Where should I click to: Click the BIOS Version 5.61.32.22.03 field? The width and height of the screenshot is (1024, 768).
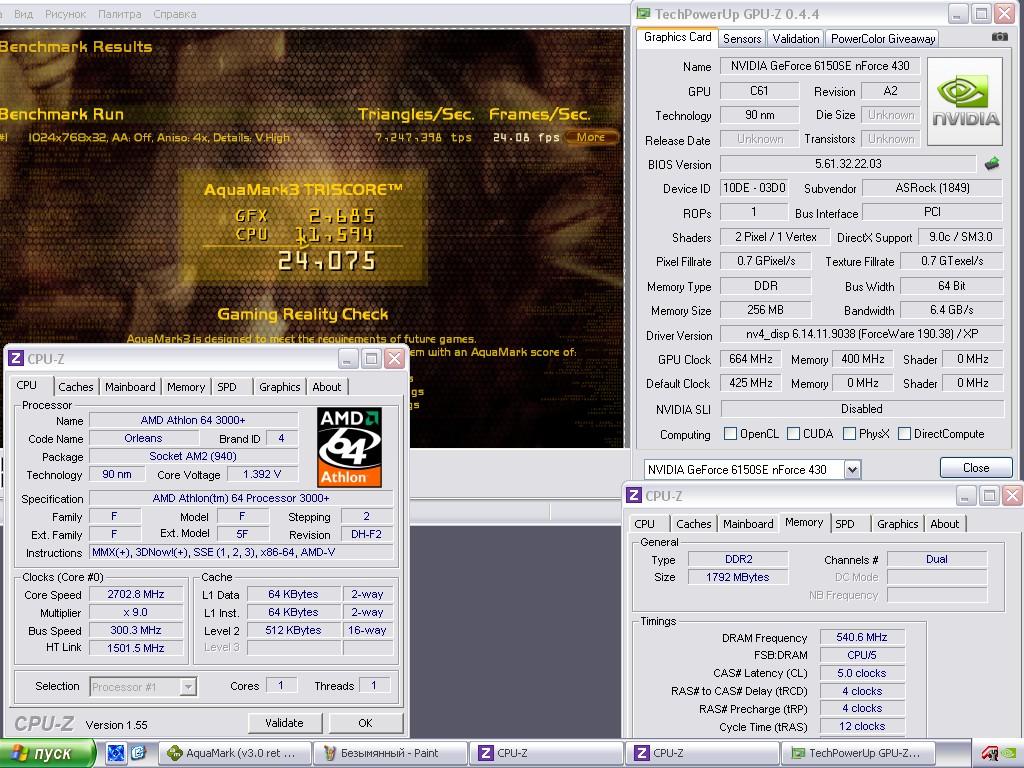click(848, 164)
